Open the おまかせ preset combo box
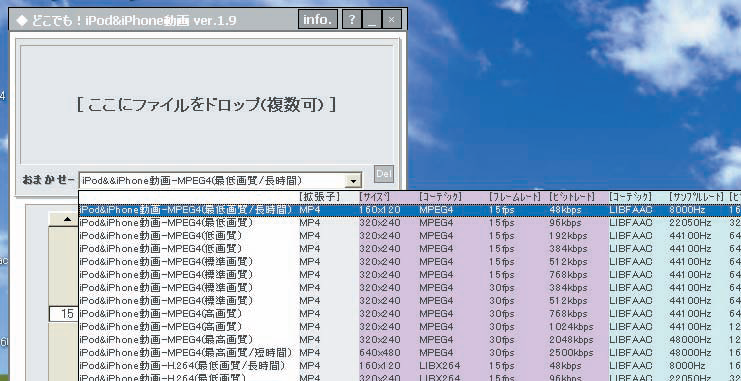The height and width of the screenshot is (381, 741). [220, 180]
